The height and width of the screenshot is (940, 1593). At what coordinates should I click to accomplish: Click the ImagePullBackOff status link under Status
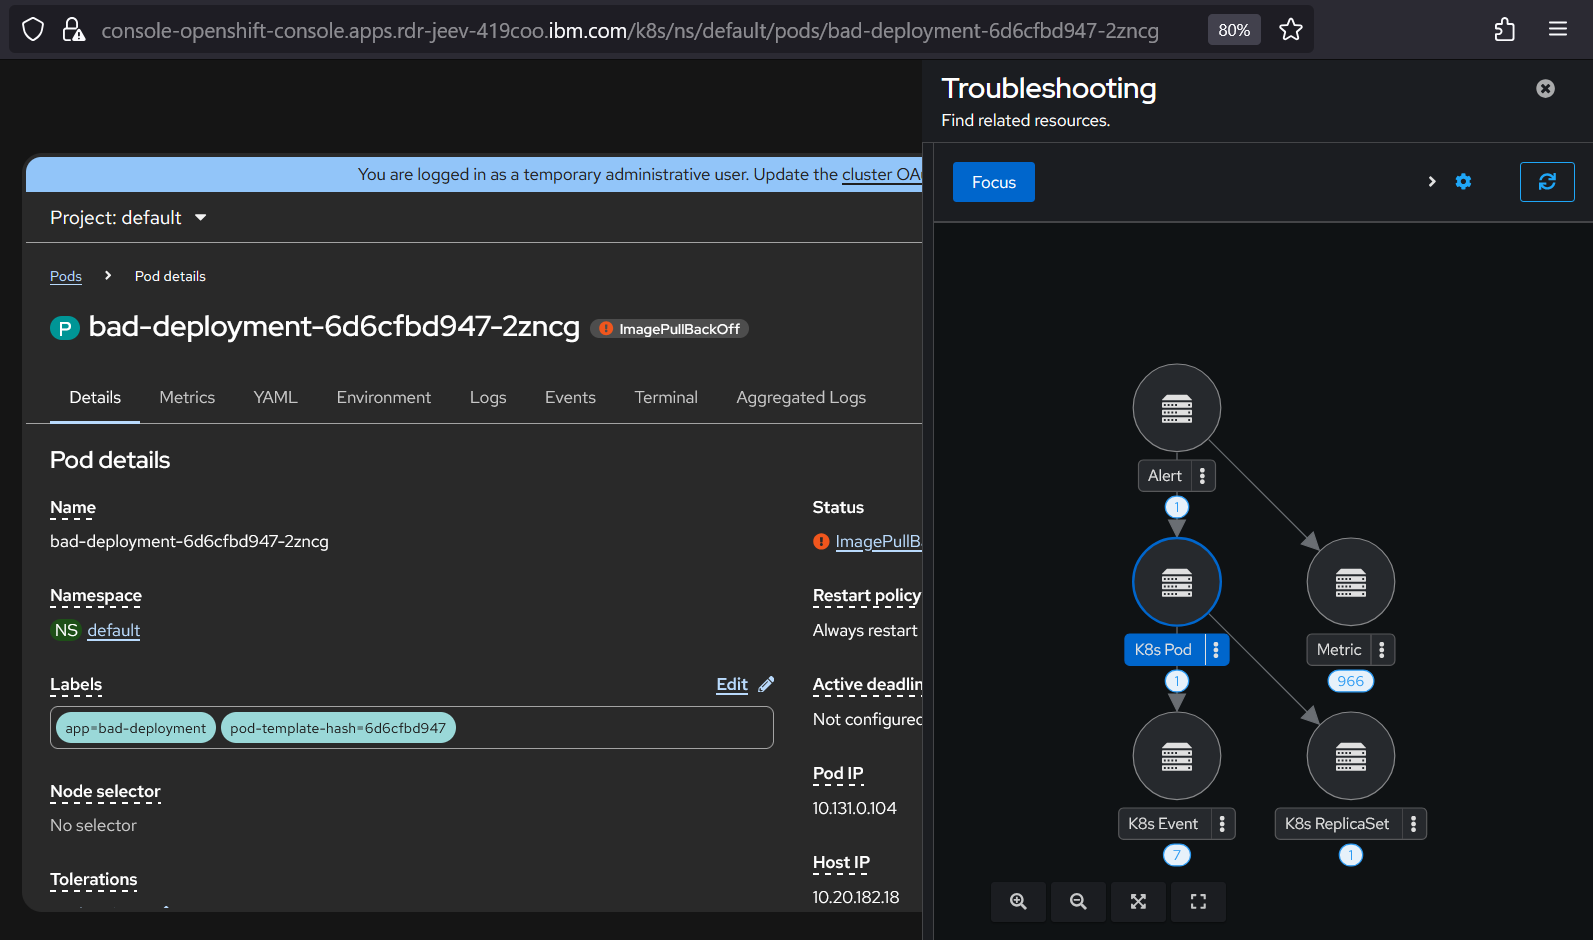point(878,541)
